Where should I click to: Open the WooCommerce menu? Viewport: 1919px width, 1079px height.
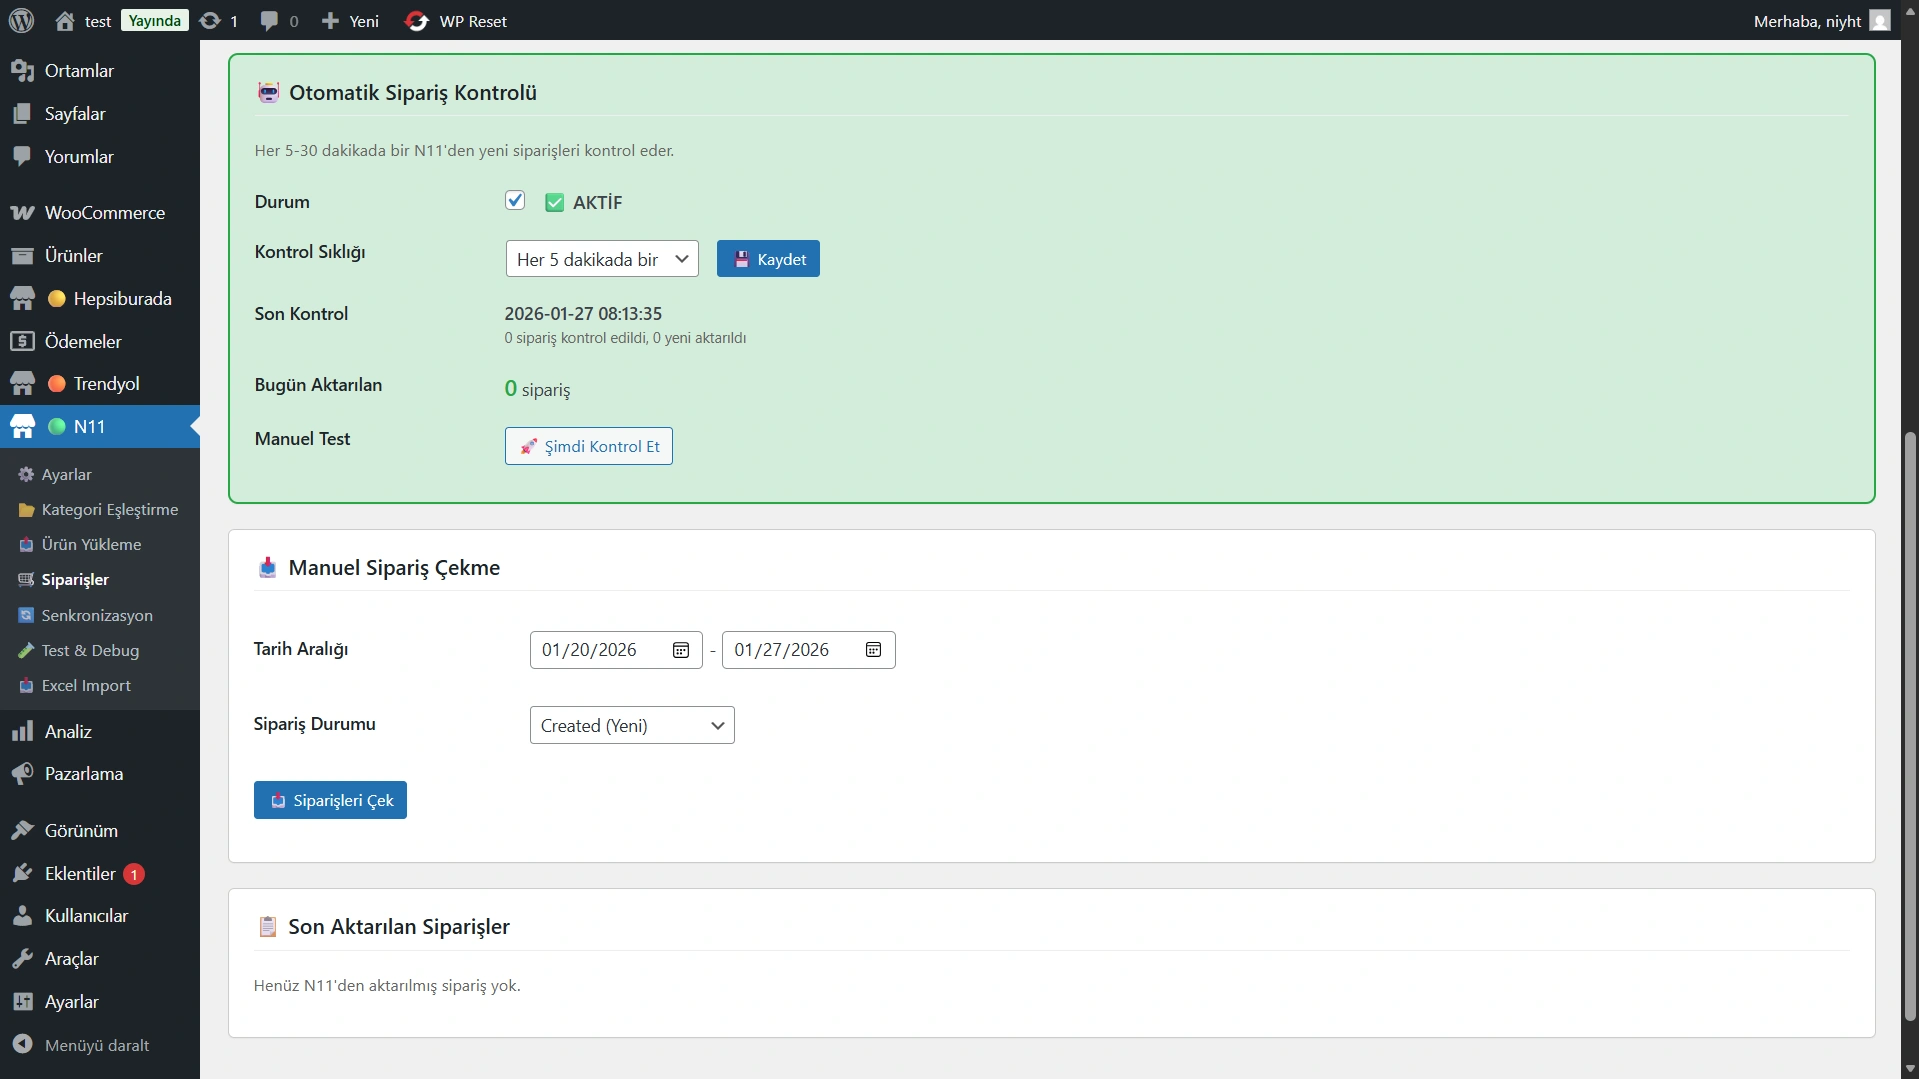[104, 212]
